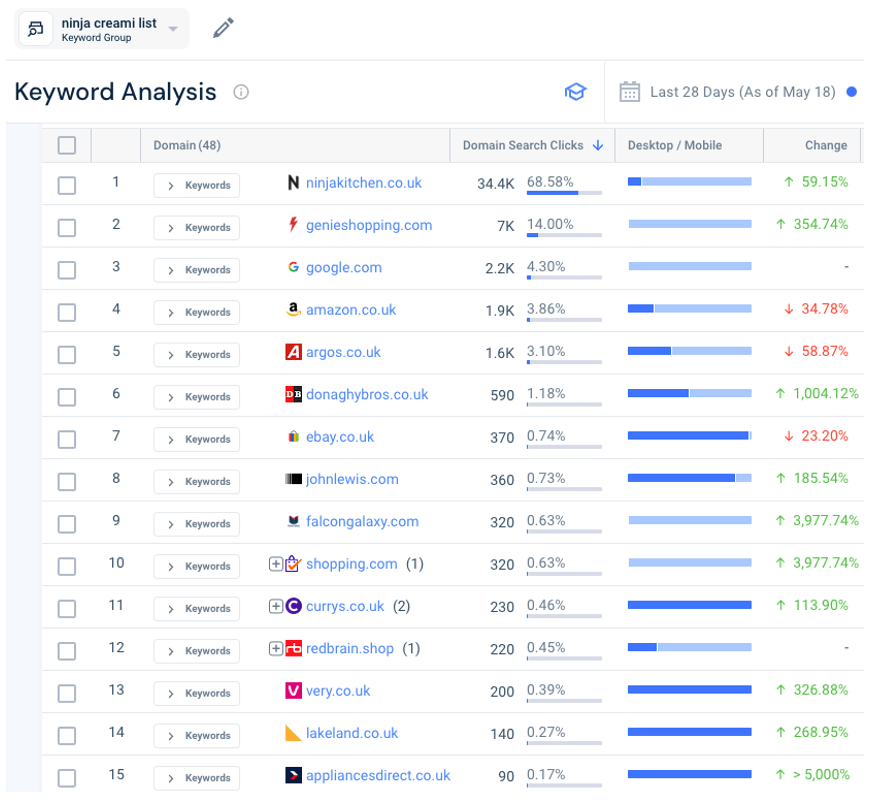Check the checkbox for argos.co.uk row
Screen dimensions: 877x806
pyautogui.click(x=67, y=354)
